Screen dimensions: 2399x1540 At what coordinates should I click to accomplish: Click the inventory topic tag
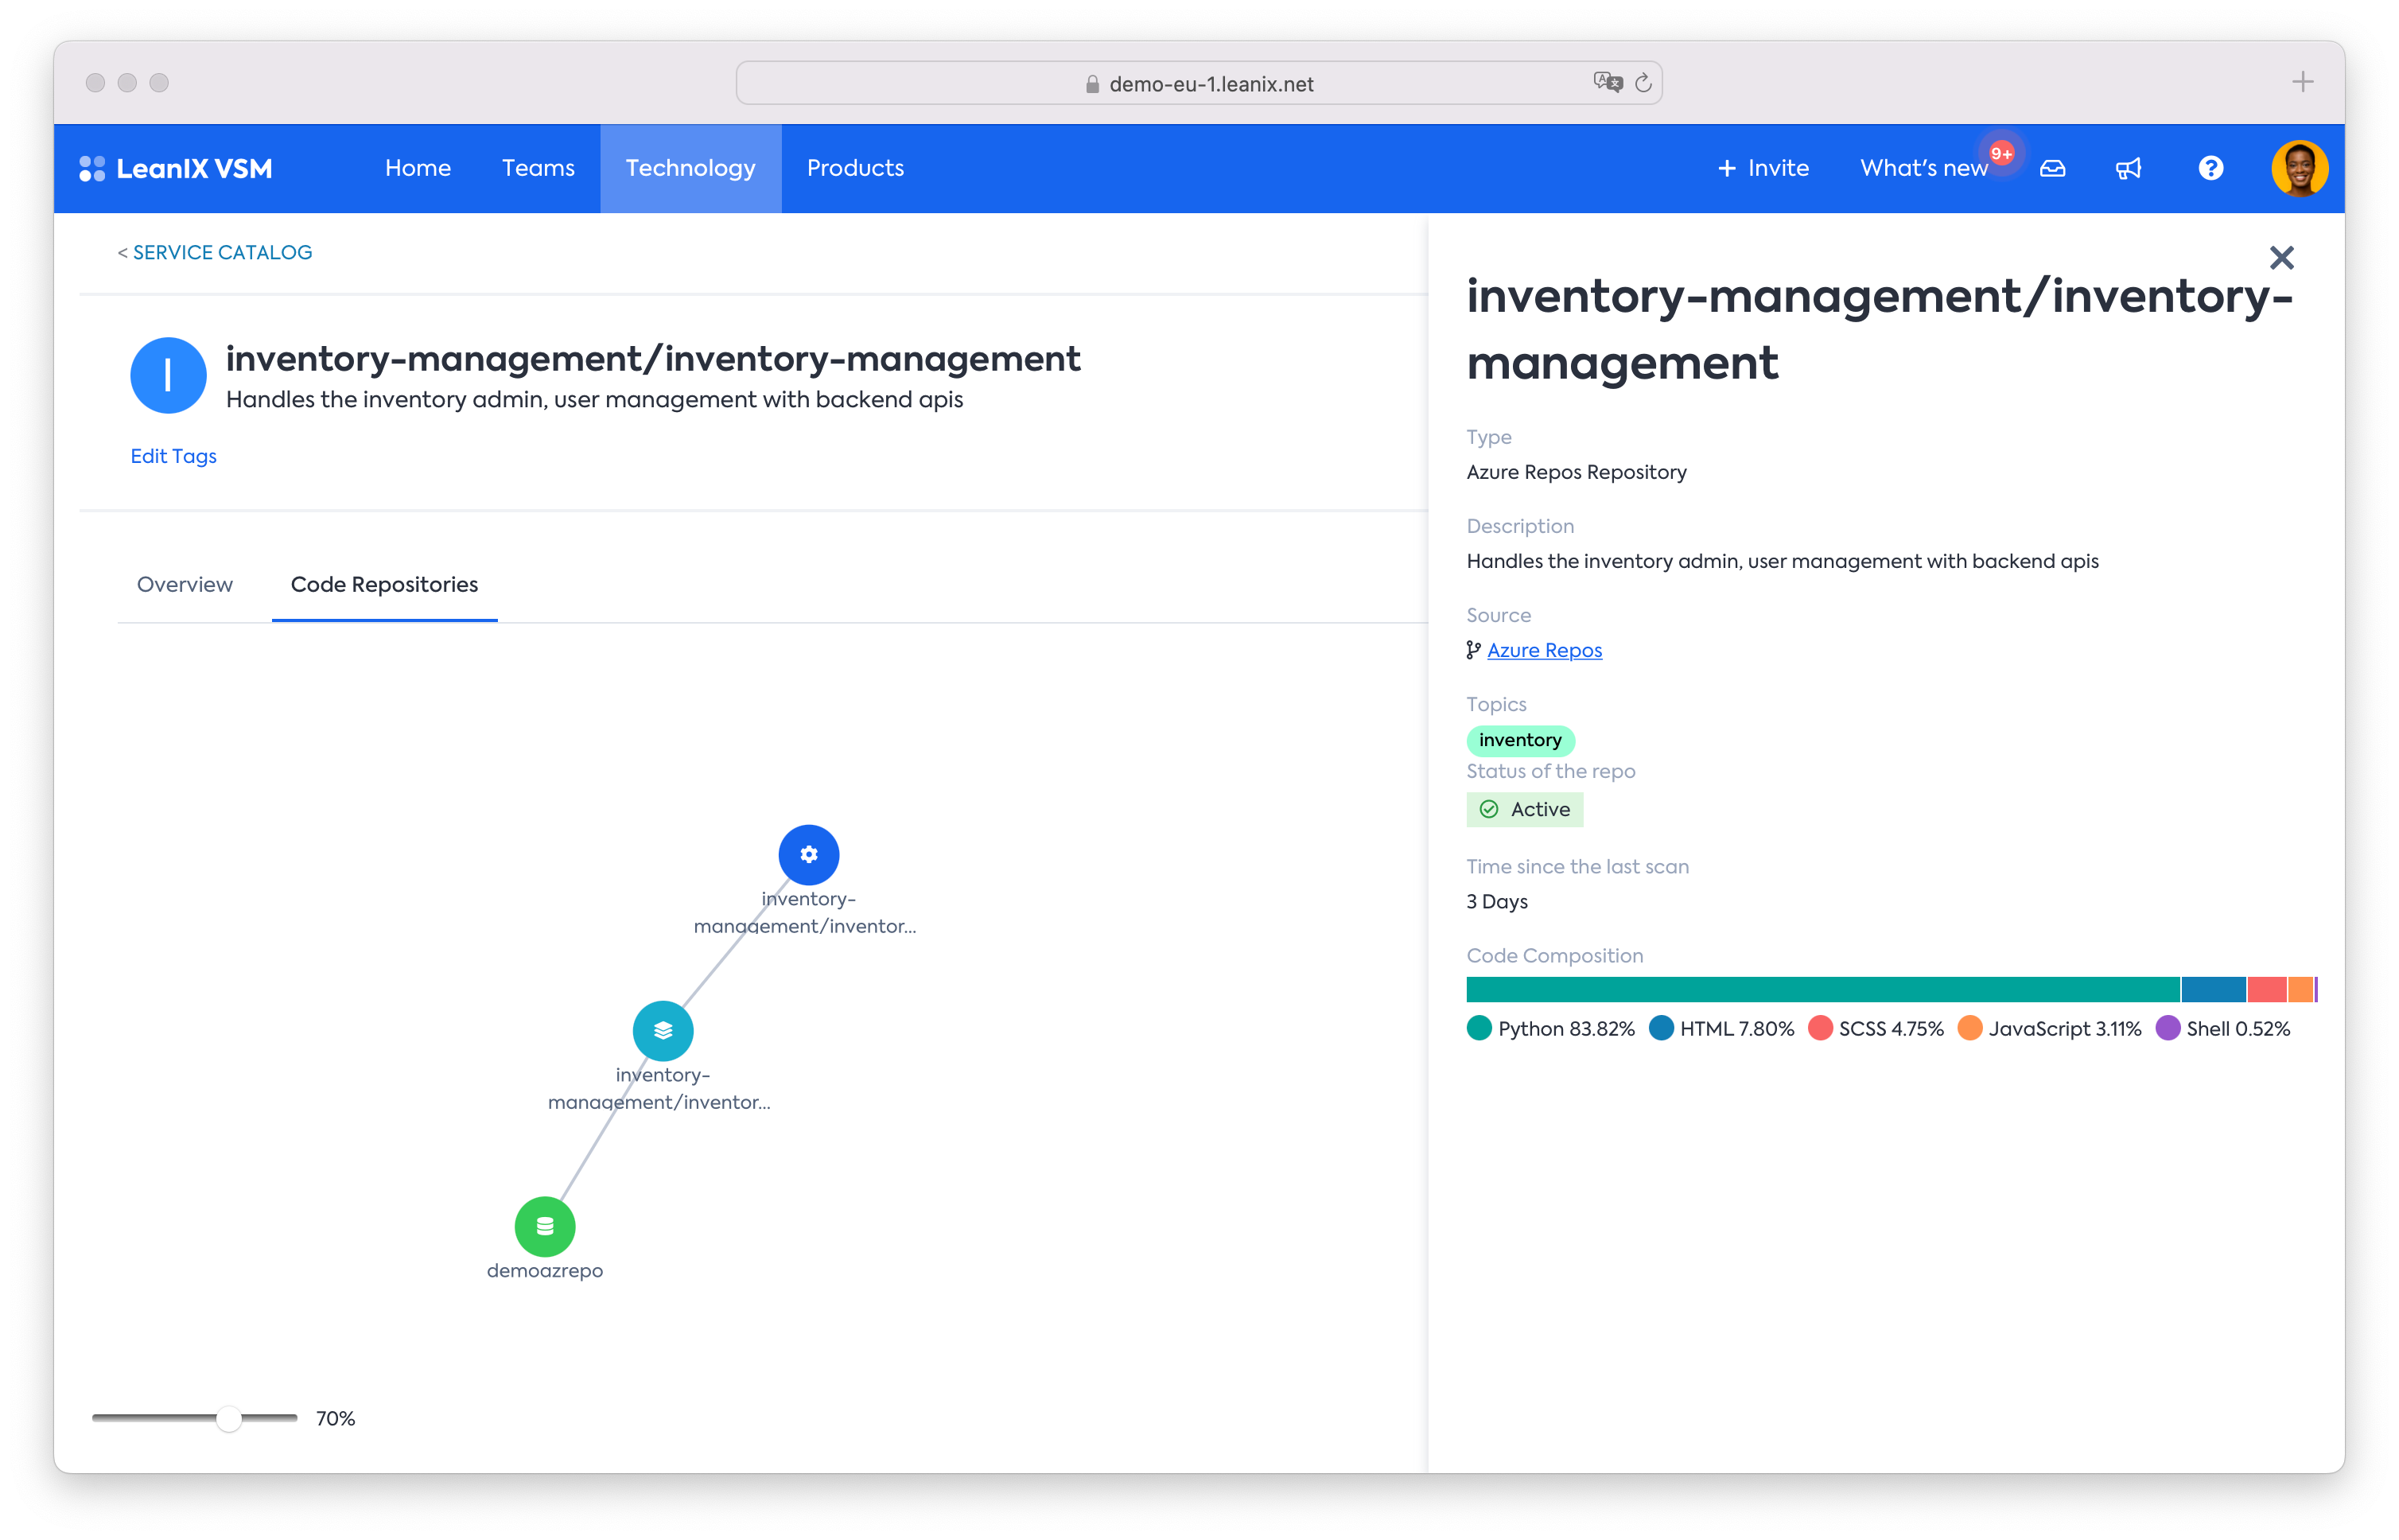1520,740
